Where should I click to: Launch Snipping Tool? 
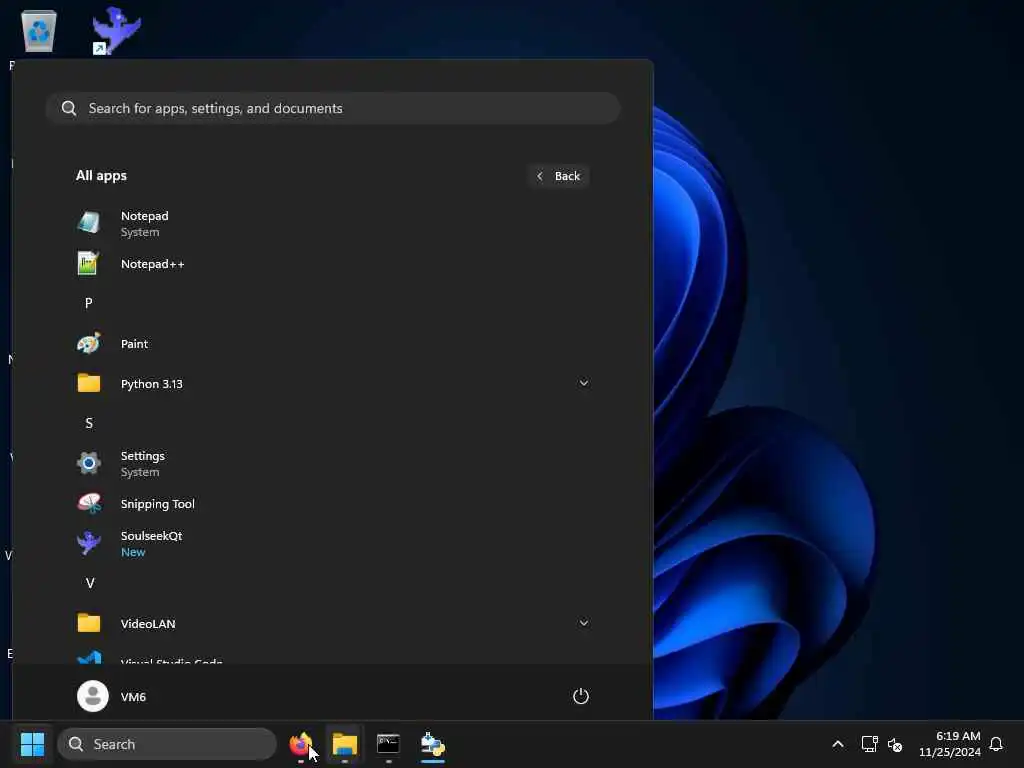(332, 504)
